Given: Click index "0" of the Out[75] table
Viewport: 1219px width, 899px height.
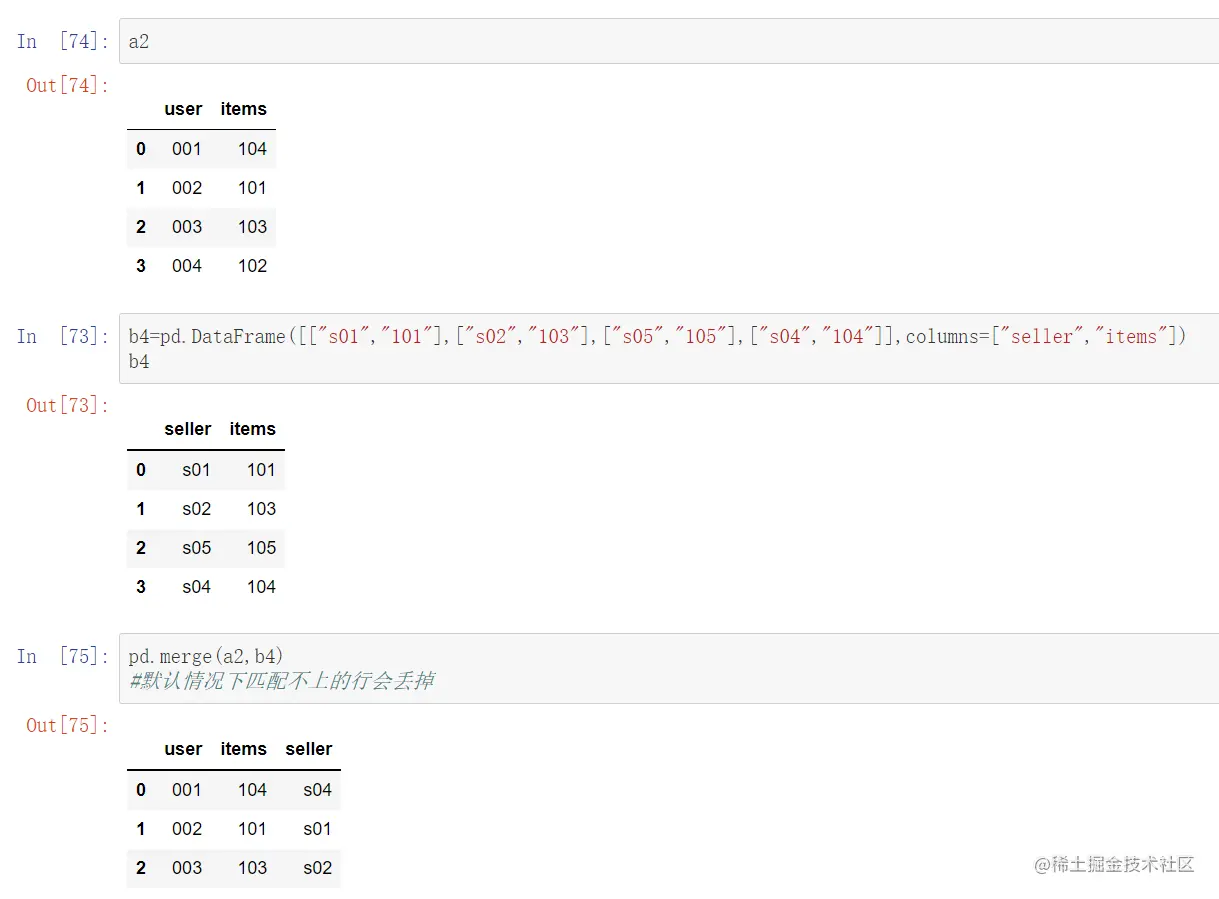Looking at the screenshot, I should tap(141, 790).
